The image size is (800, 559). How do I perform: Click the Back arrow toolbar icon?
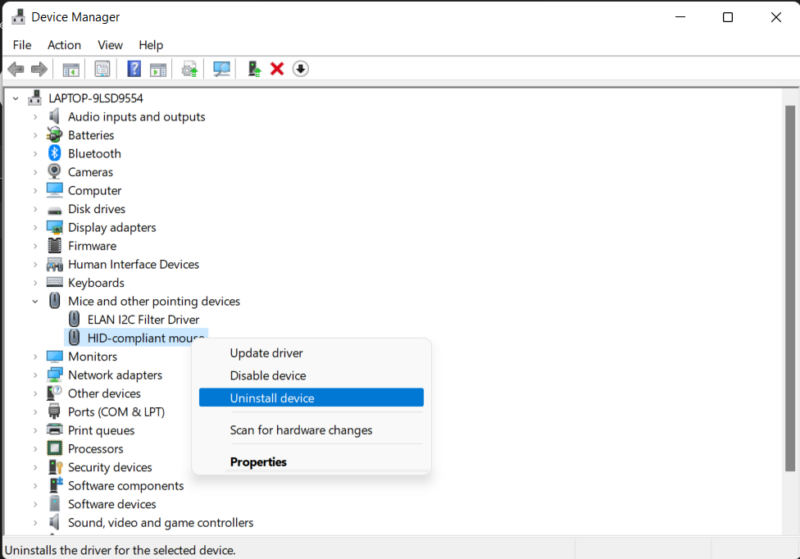(16, 69)
